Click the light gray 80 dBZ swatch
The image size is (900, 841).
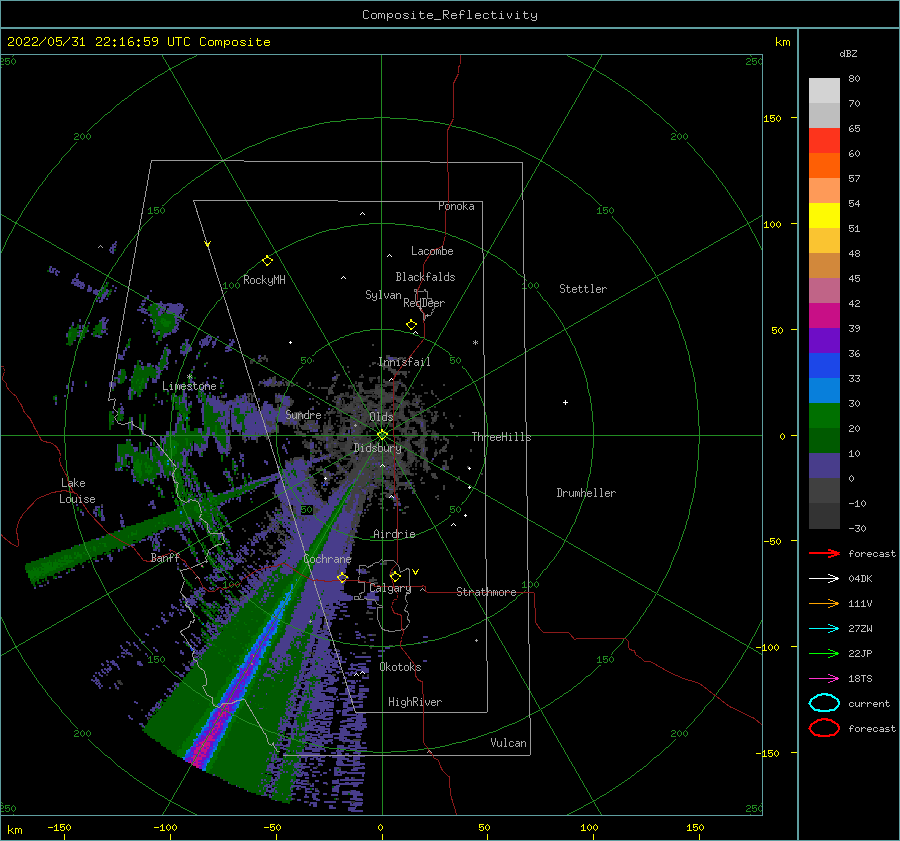[824, 91]
